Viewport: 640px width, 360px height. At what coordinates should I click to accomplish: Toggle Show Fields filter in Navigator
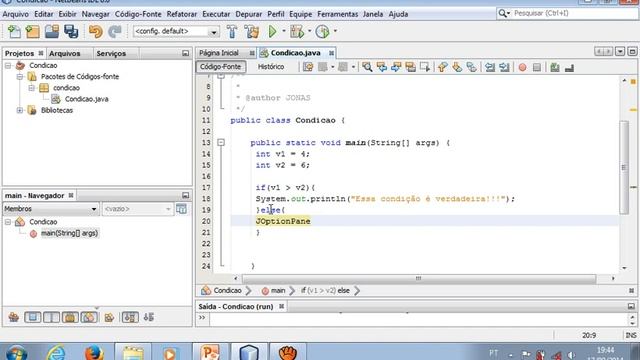point(32,317)
